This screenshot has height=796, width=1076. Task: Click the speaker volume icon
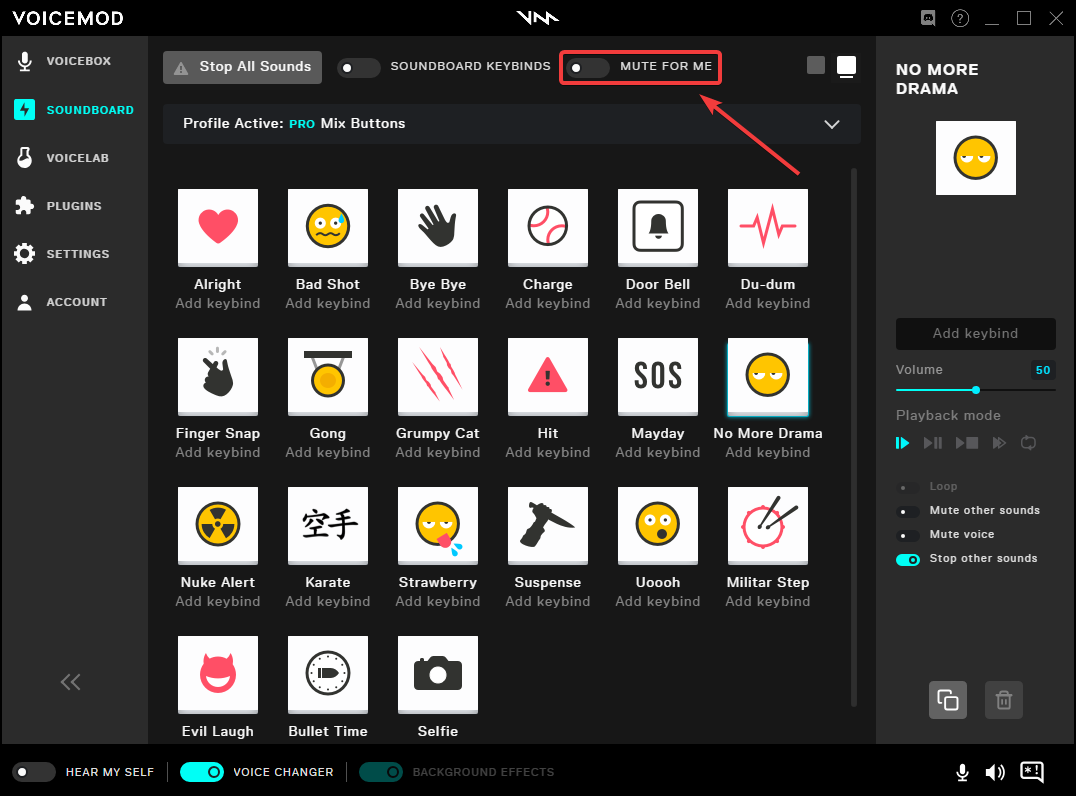tap(995, 773)
